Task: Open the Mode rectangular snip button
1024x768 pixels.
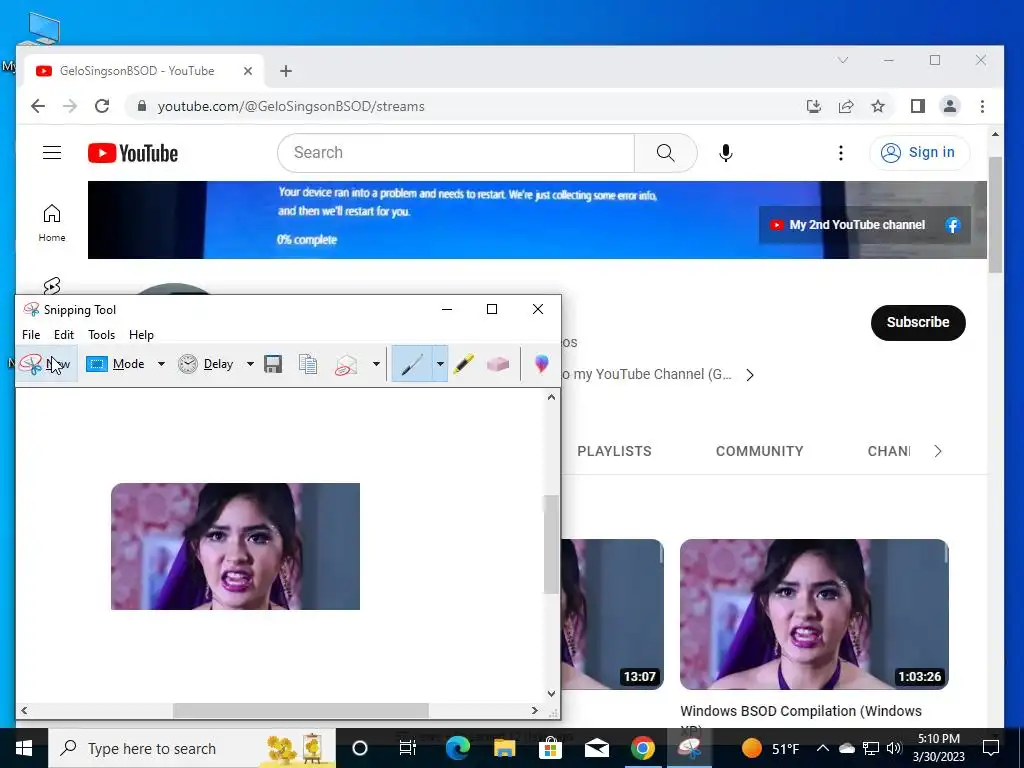Action: 116,364
